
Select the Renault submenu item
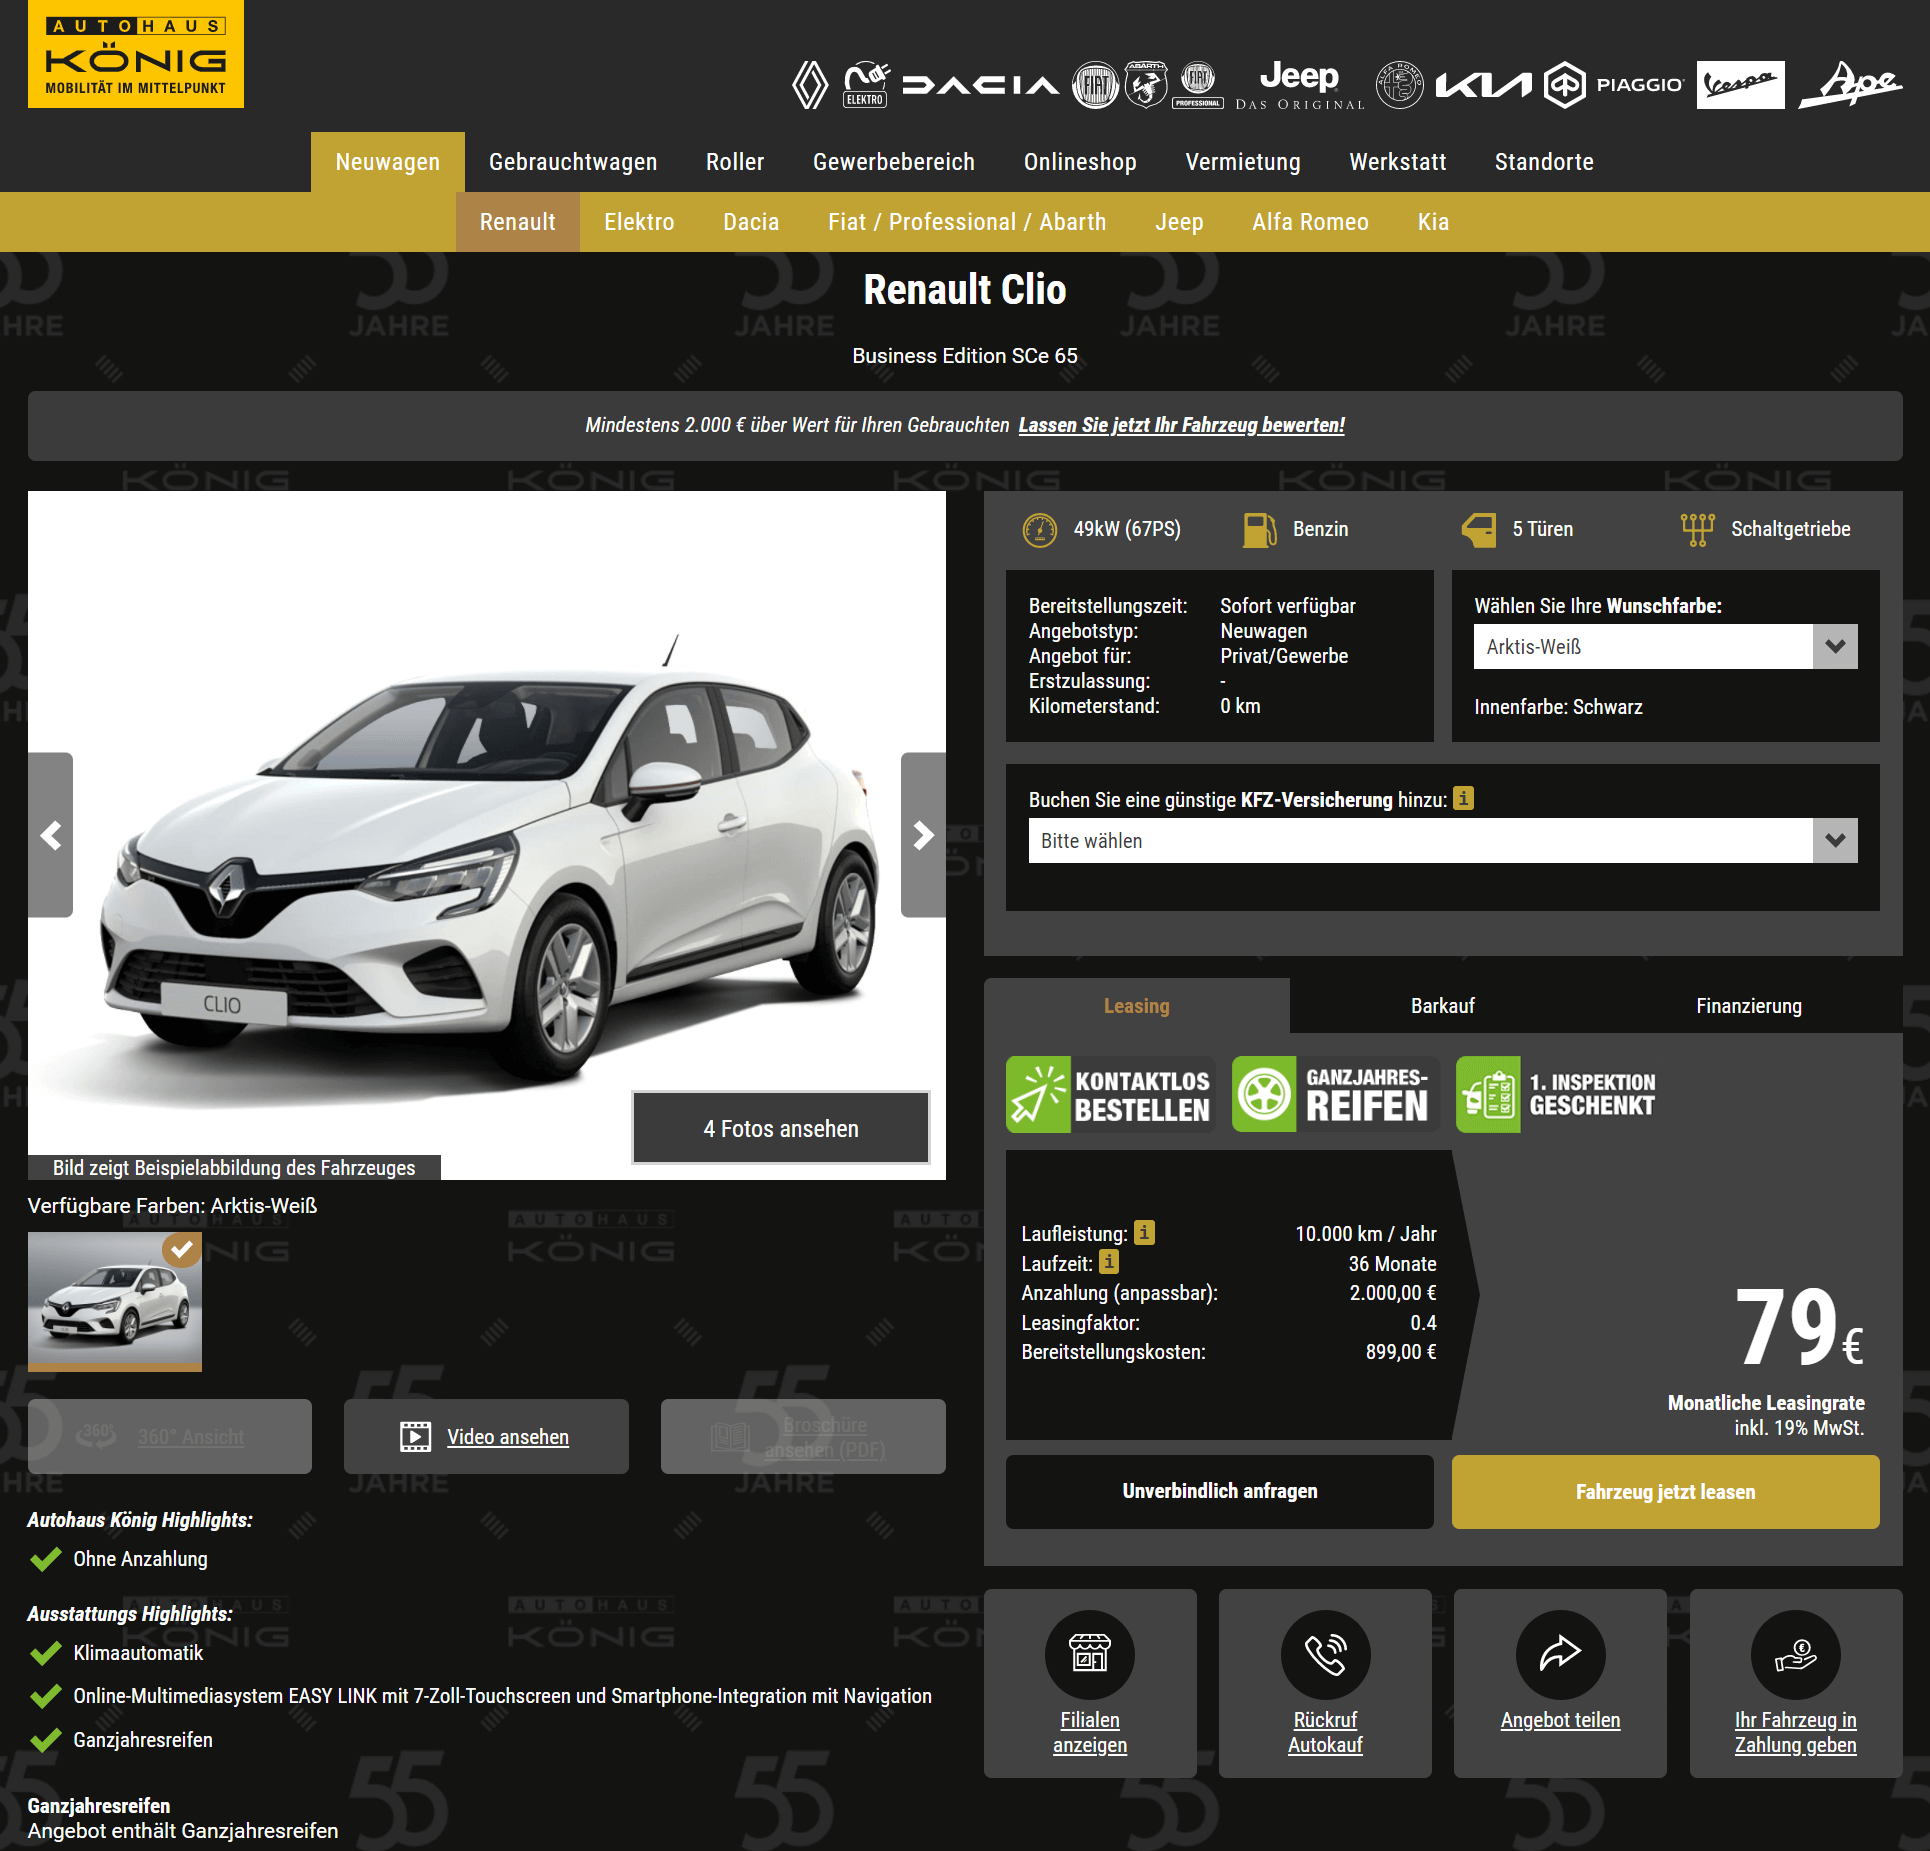517,222
